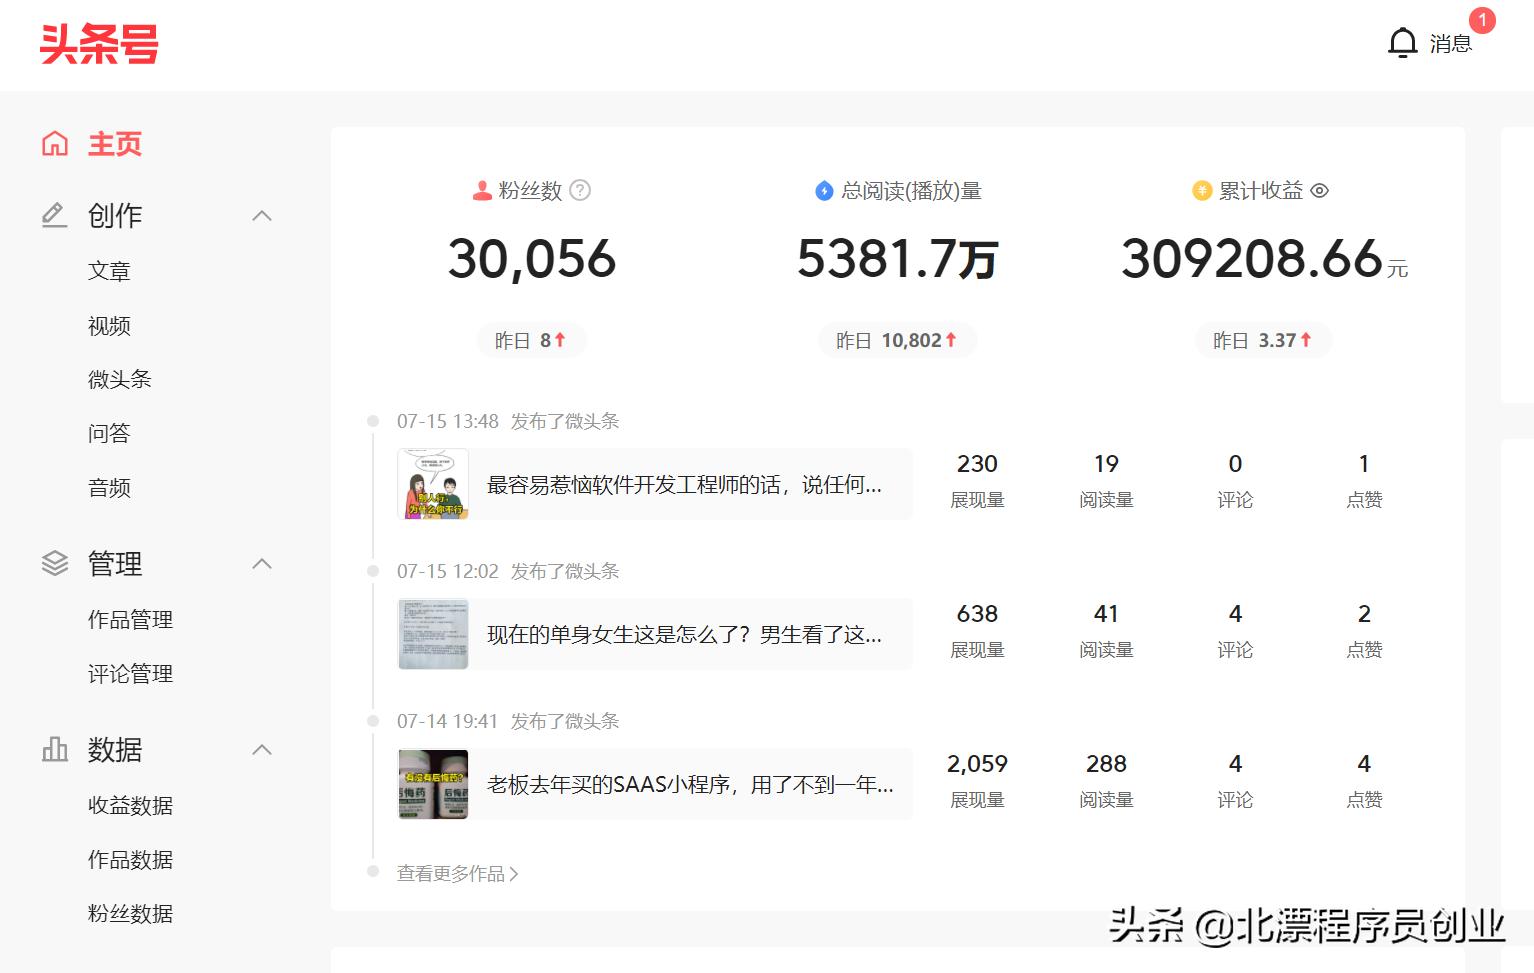1534x973 pixels.
Task: Open 问答 under 创作
Action: [109, 433]
